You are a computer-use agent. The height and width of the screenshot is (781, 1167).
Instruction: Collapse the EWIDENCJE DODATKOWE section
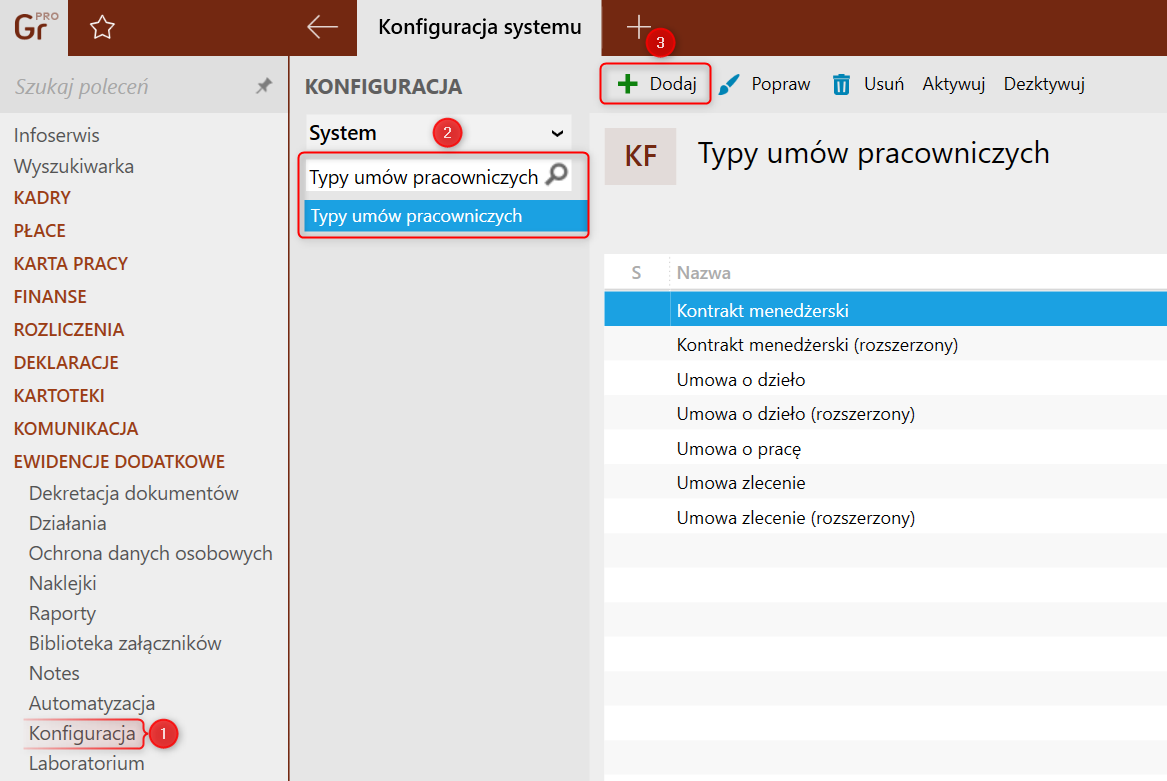coord(119,462)
